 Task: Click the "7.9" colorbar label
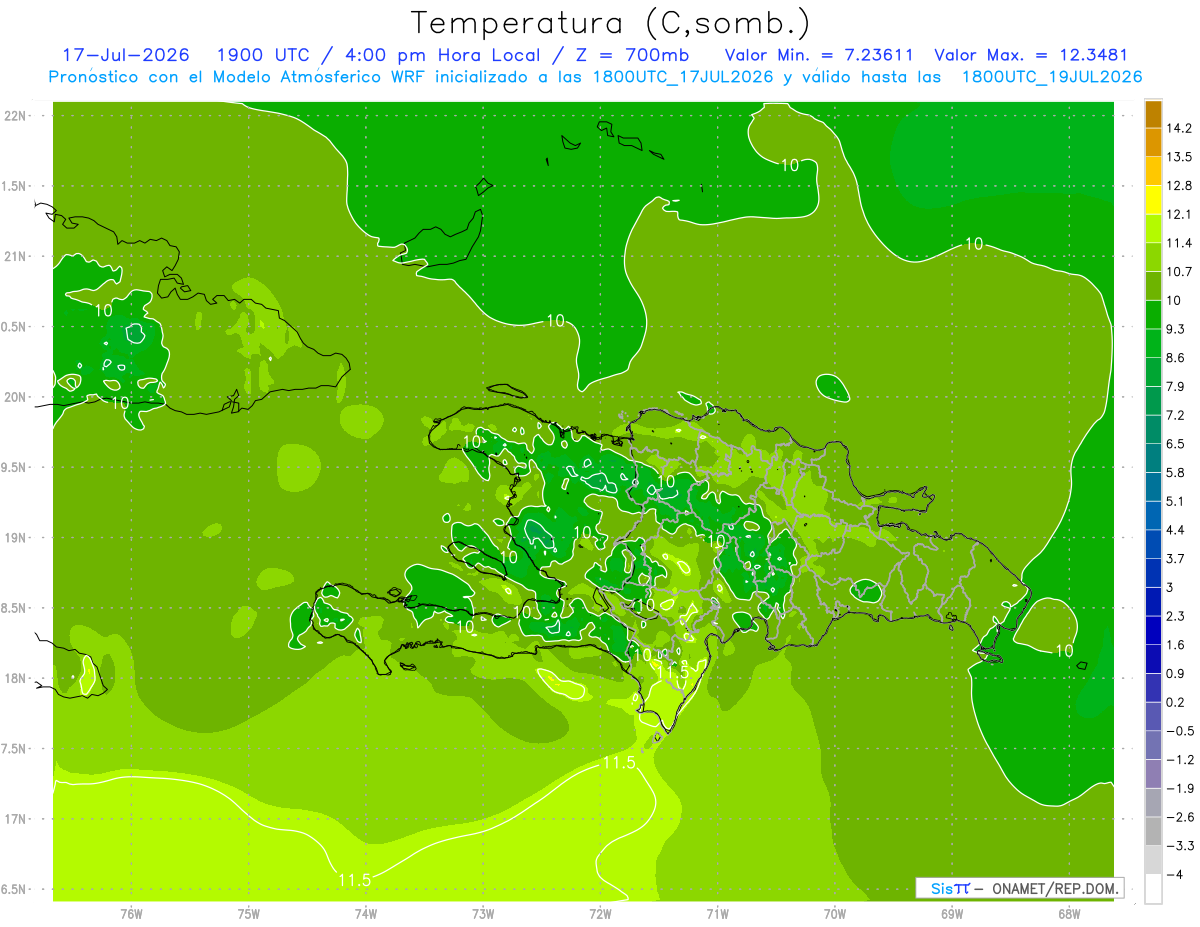[1176, 387]
